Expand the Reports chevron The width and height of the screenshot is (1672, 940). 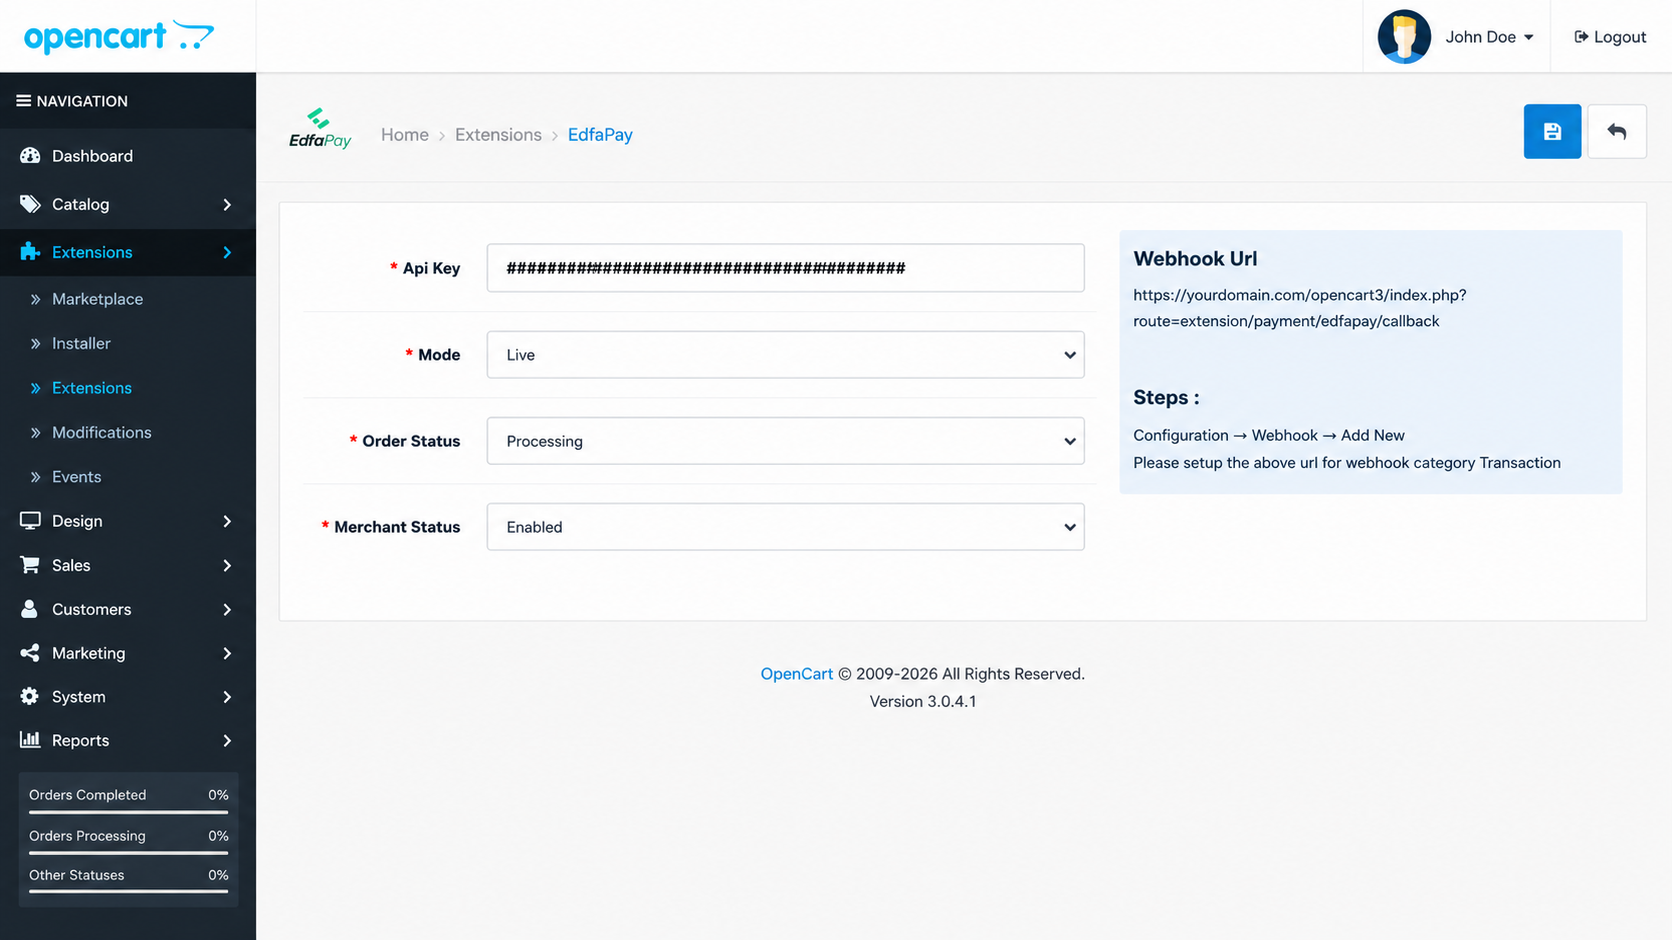(x=227, y=741)
